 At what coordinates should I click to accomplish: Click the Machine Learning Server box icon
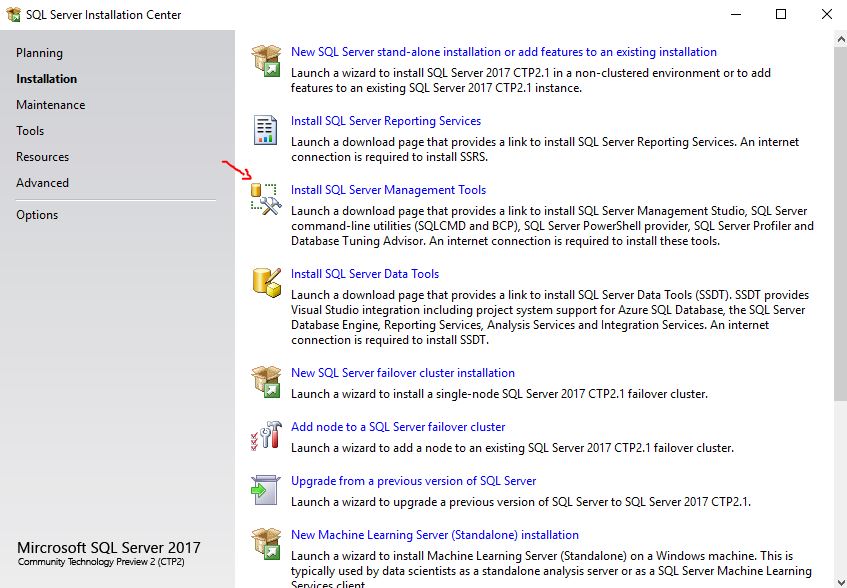click(266, 543)
